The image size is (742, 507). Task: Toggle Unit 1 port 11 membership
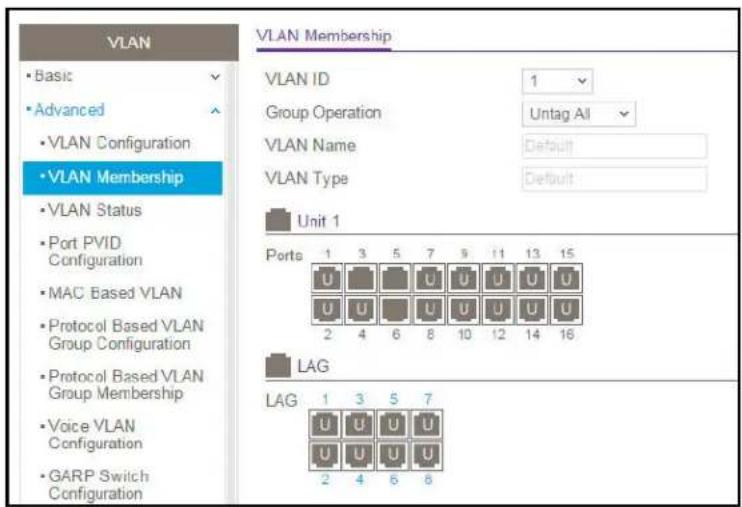click(498, 279)
